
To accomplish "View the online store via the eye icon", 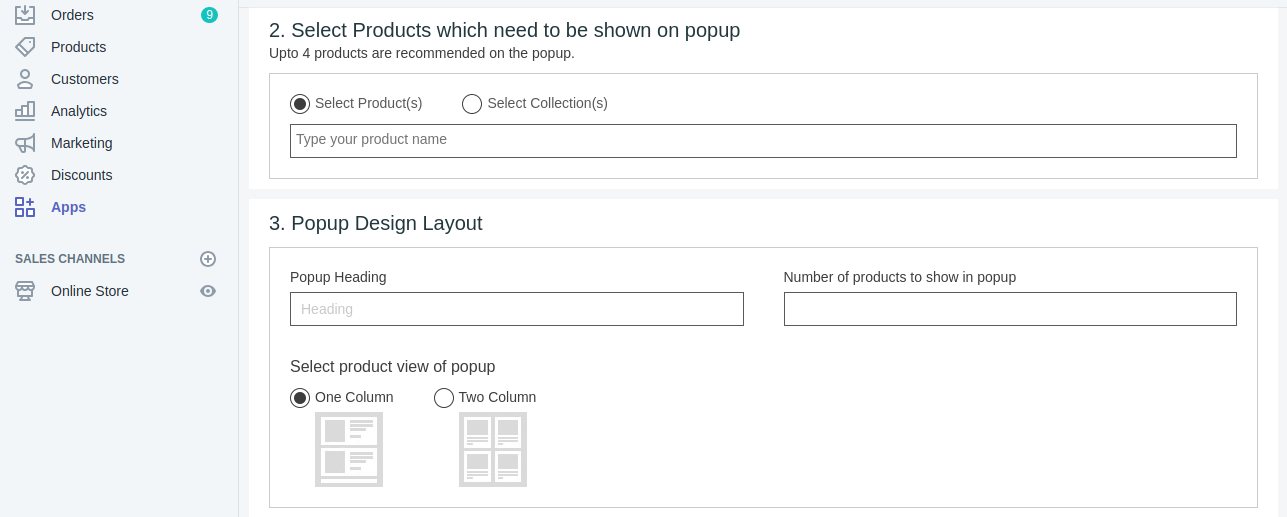I will (208, 291).
